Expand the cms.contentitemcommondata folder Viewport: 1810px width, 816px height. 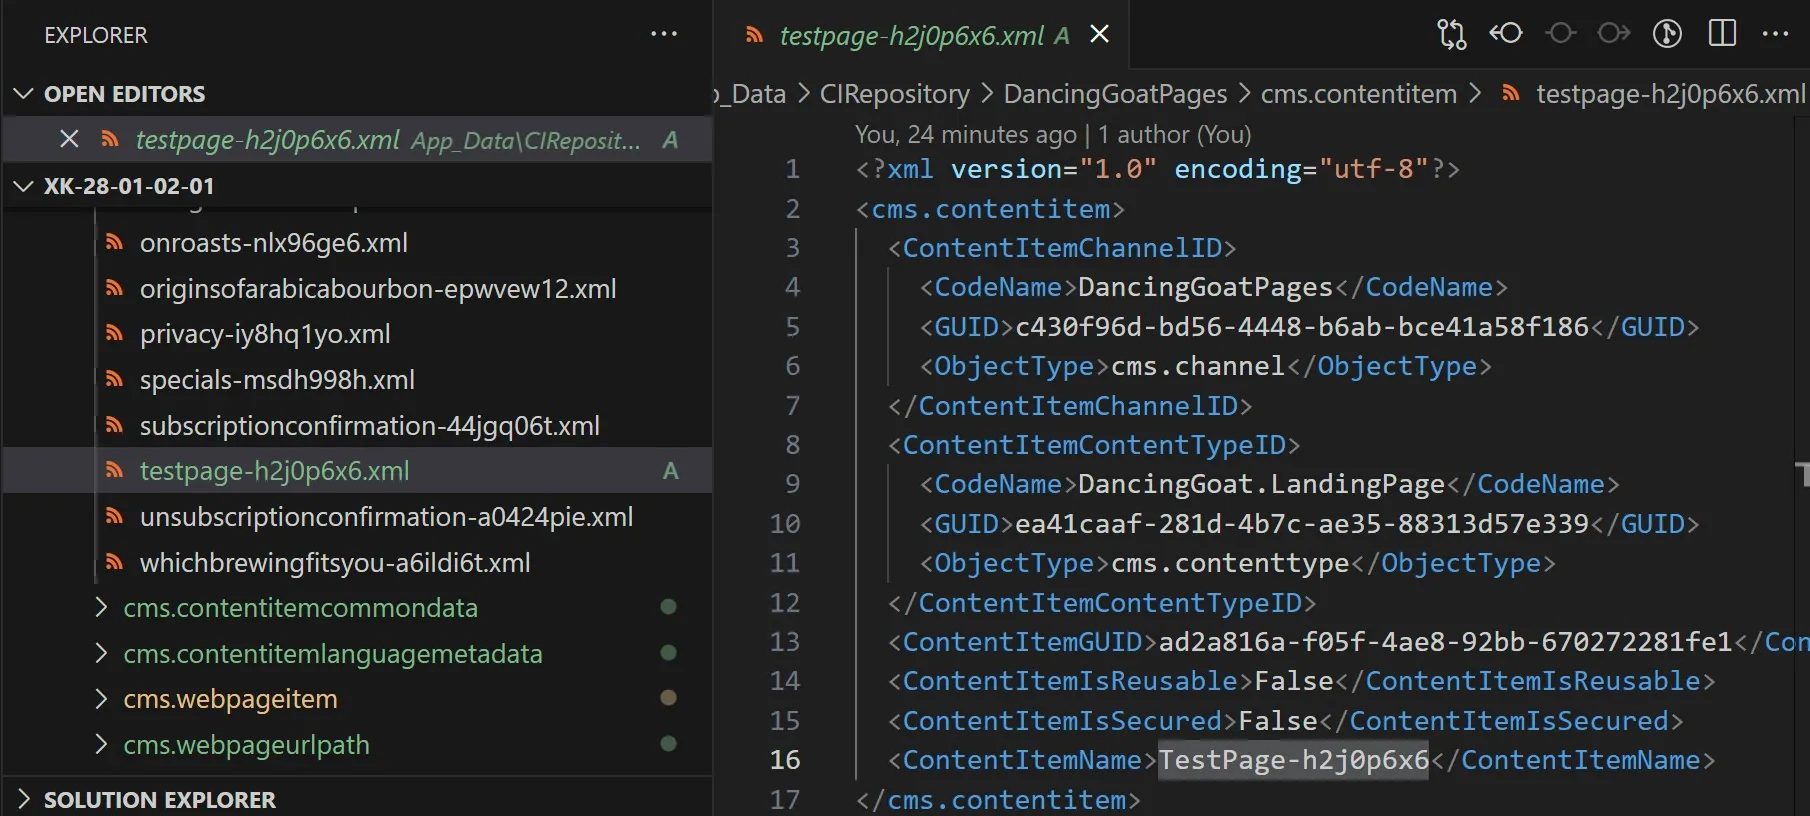pos(100,607)
